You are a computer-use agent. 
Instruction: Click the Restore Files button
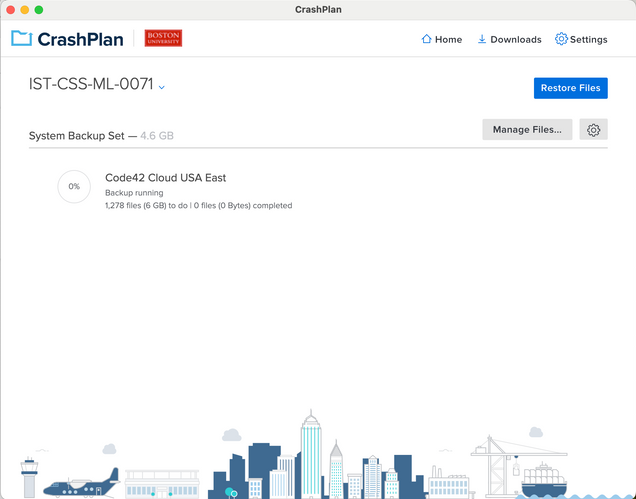pyautogui.click(x=570, y=88)
